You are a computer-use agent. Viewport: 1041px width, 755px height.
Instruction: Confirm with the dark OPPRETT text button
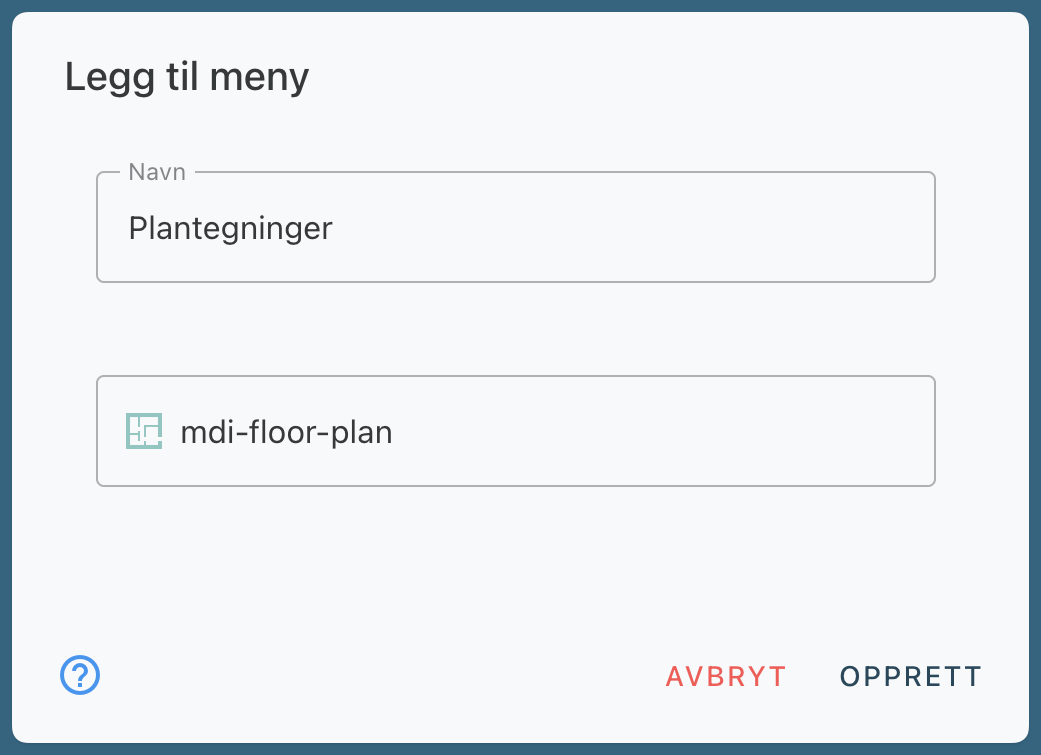(910, 677)
